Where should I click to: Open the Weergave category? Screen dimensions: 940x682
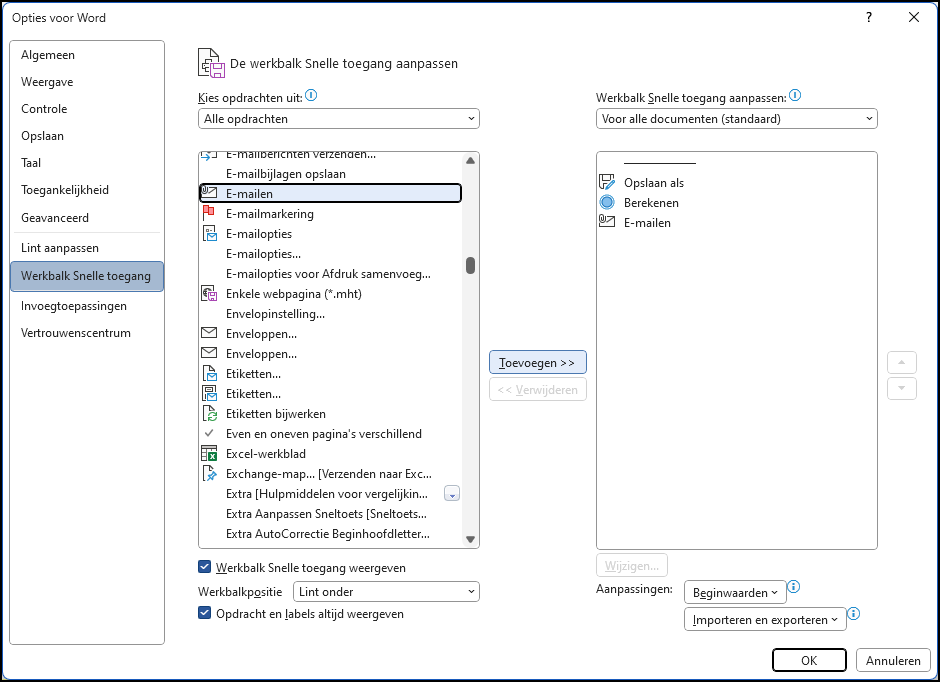pos(87,82)
